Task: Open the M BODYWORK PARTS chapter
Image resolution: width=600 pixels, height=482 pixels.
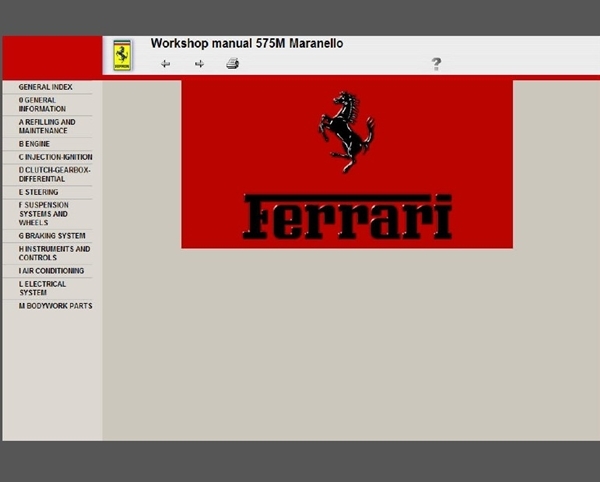Action: [55, 306]
